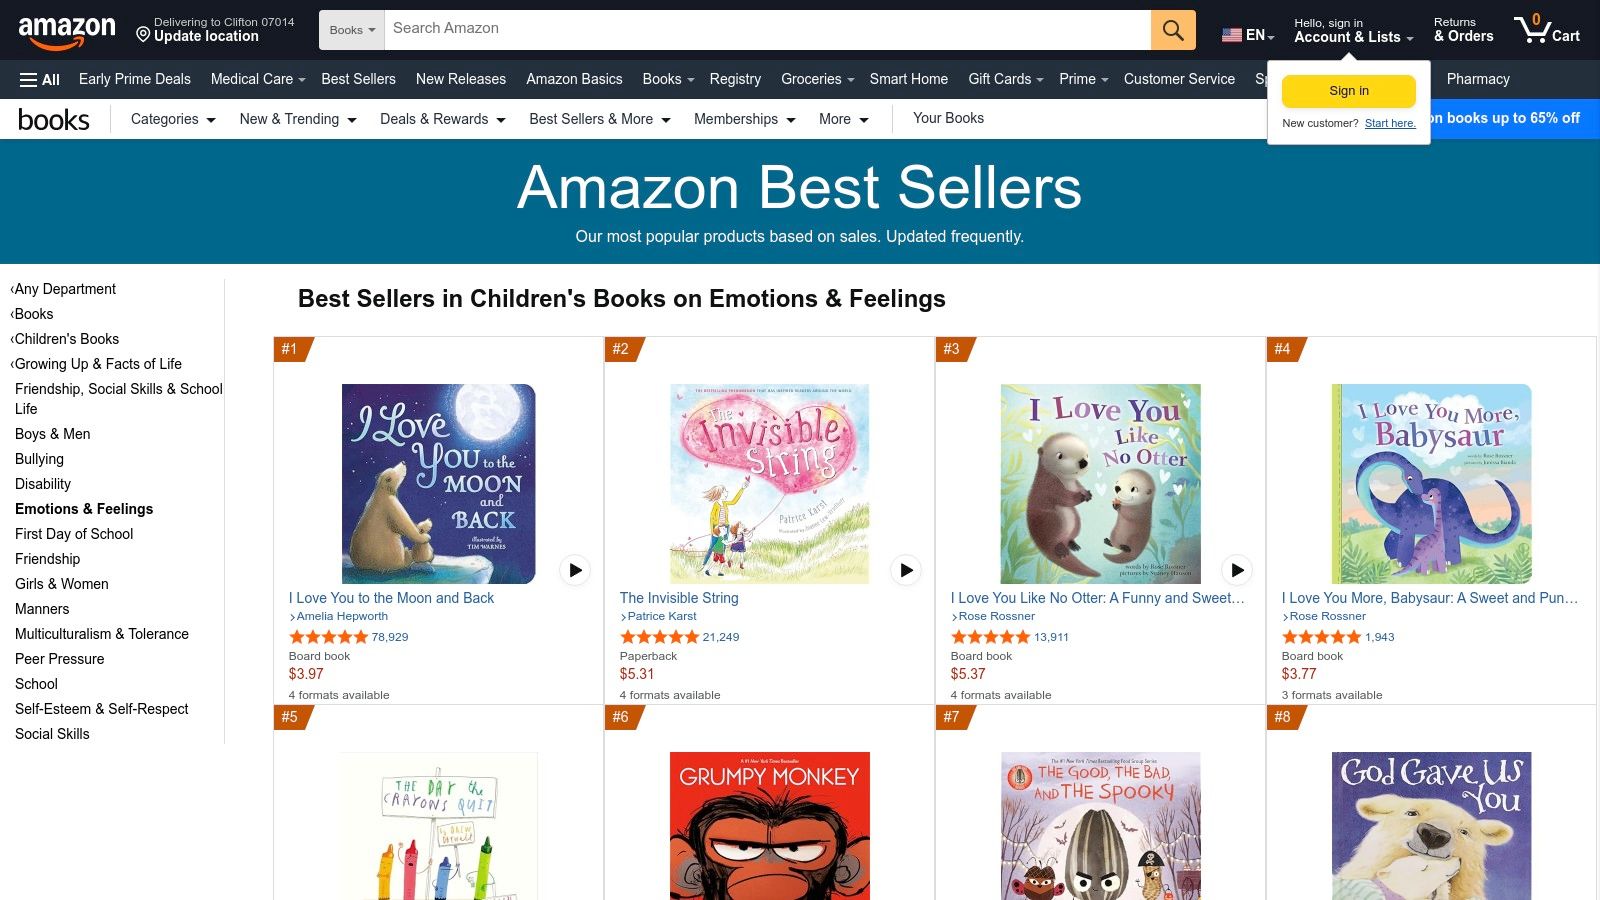Play preview for Moon and Back book
1600x900 pixels.
click(x=575, y=570)
